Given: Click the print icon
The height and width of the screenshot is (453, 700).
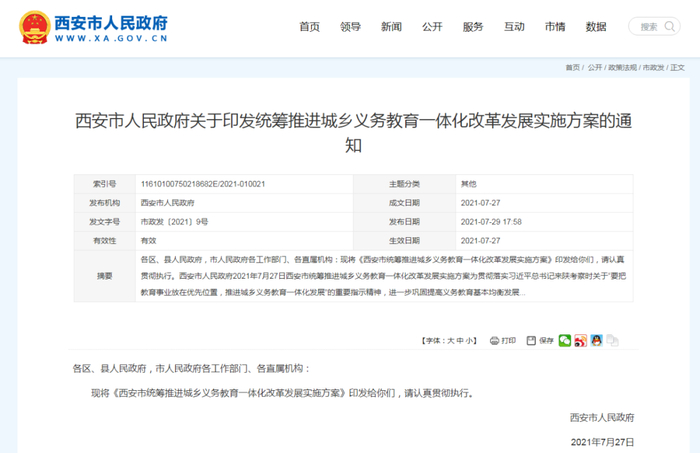Looking at the screenshot, I should (x=493, y=341).
